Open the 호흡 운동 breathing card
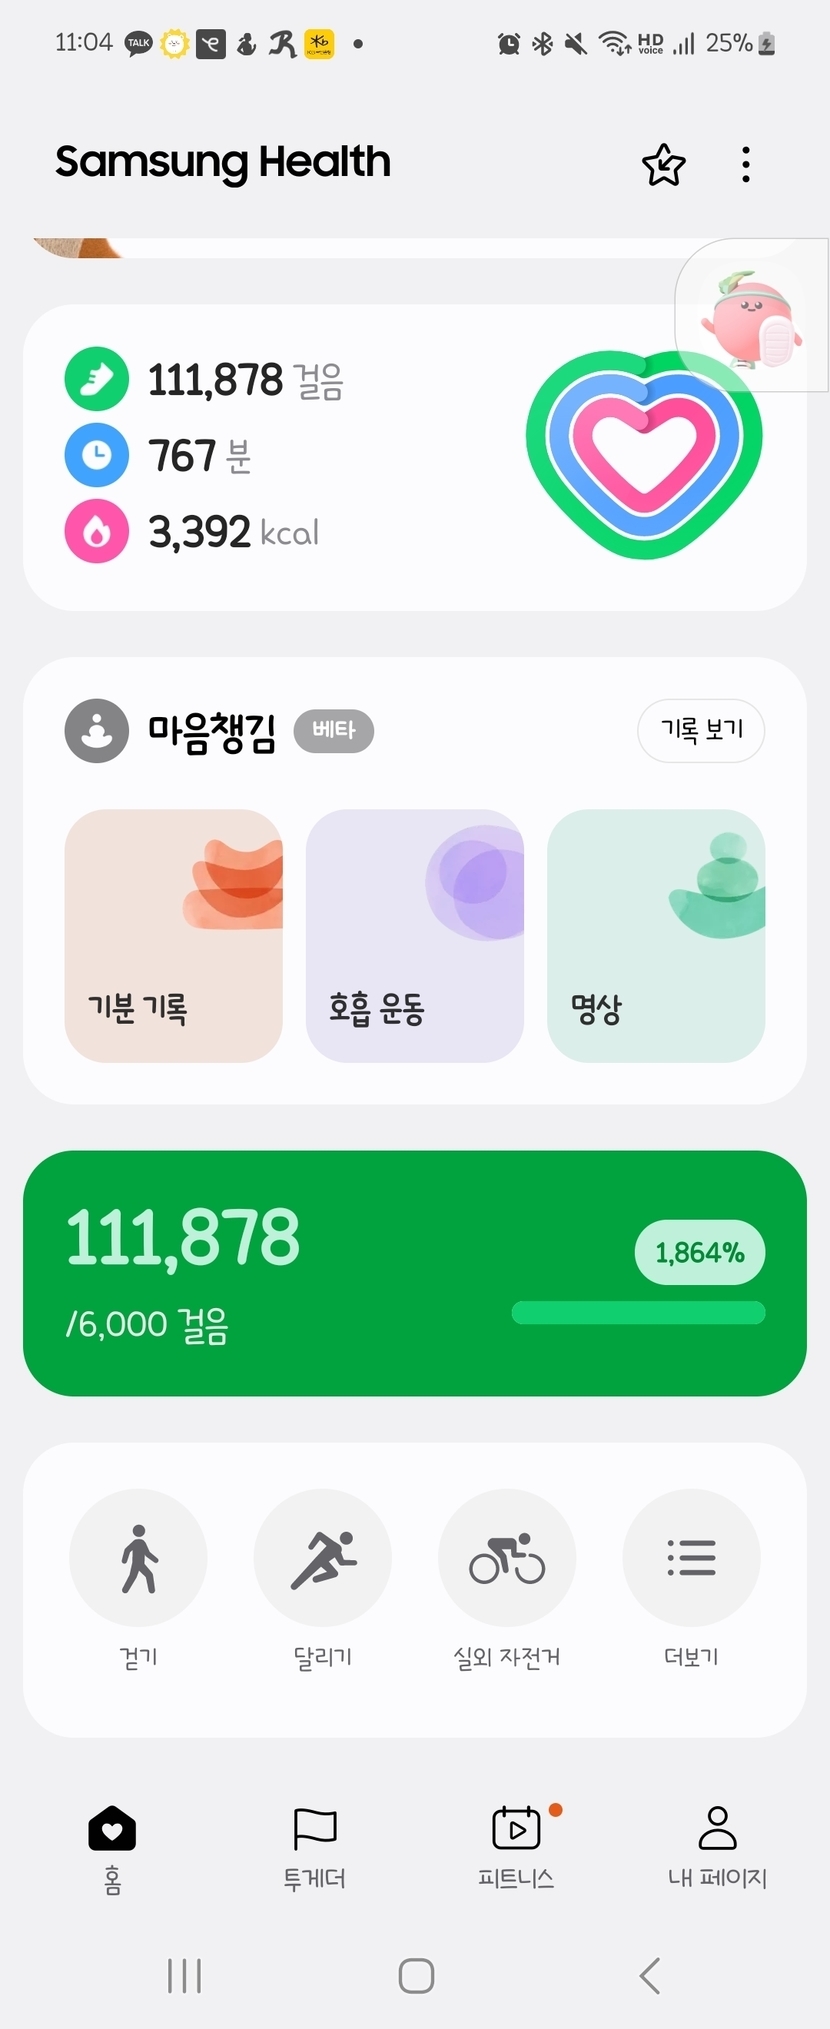Screen dimensions: 830x2029 414,935
